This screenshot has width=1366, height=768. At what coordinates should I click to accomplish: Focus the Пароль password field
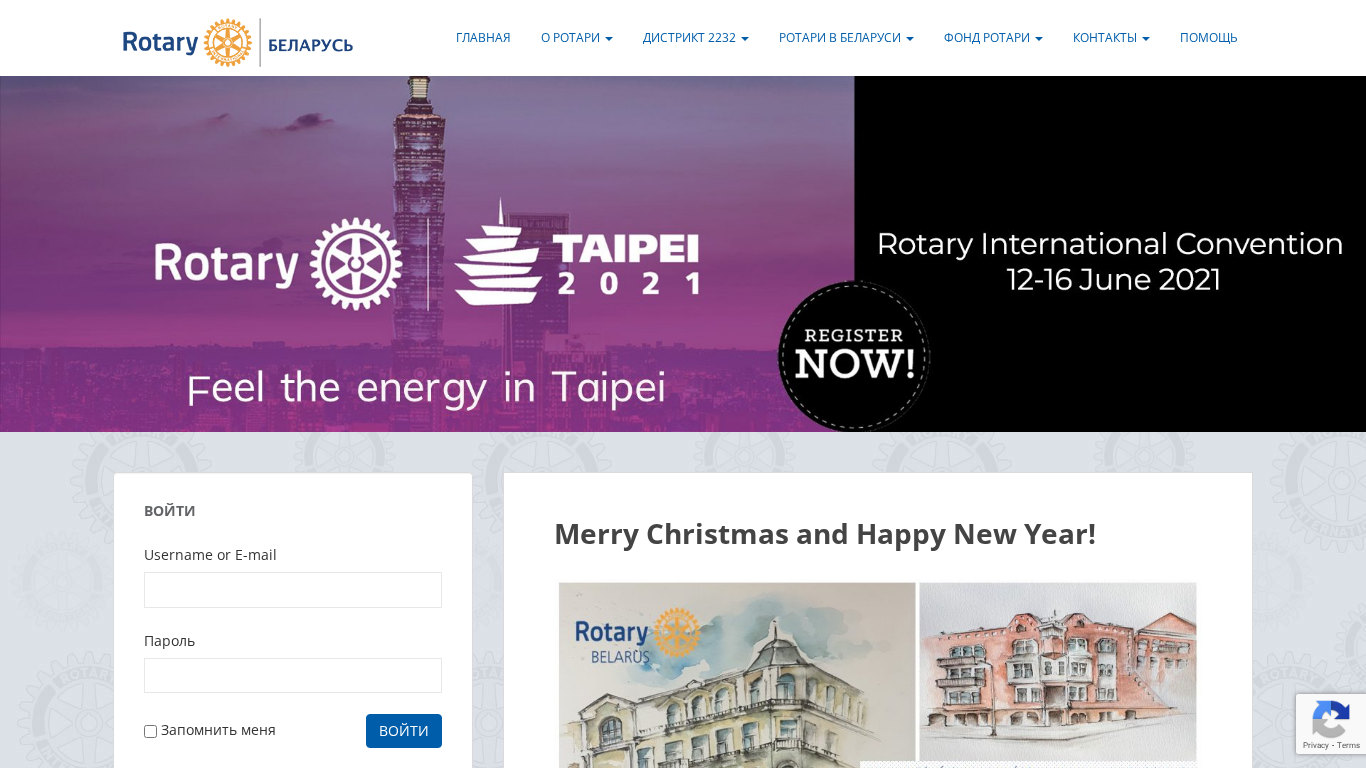coord(293,676)
